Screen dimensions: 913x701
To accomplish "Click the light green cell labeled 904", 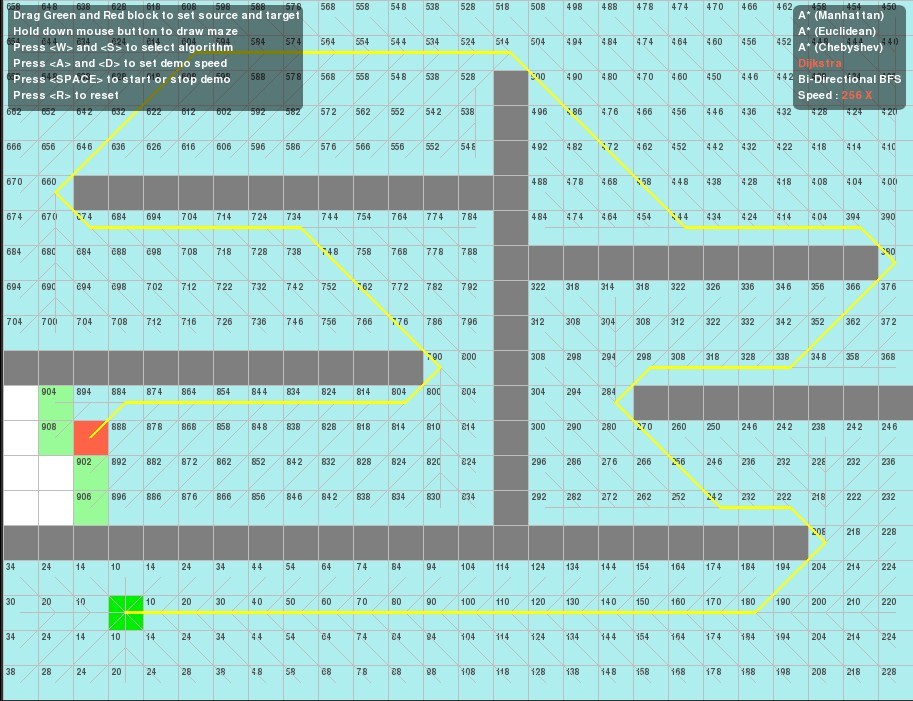I will click(56, 403).
